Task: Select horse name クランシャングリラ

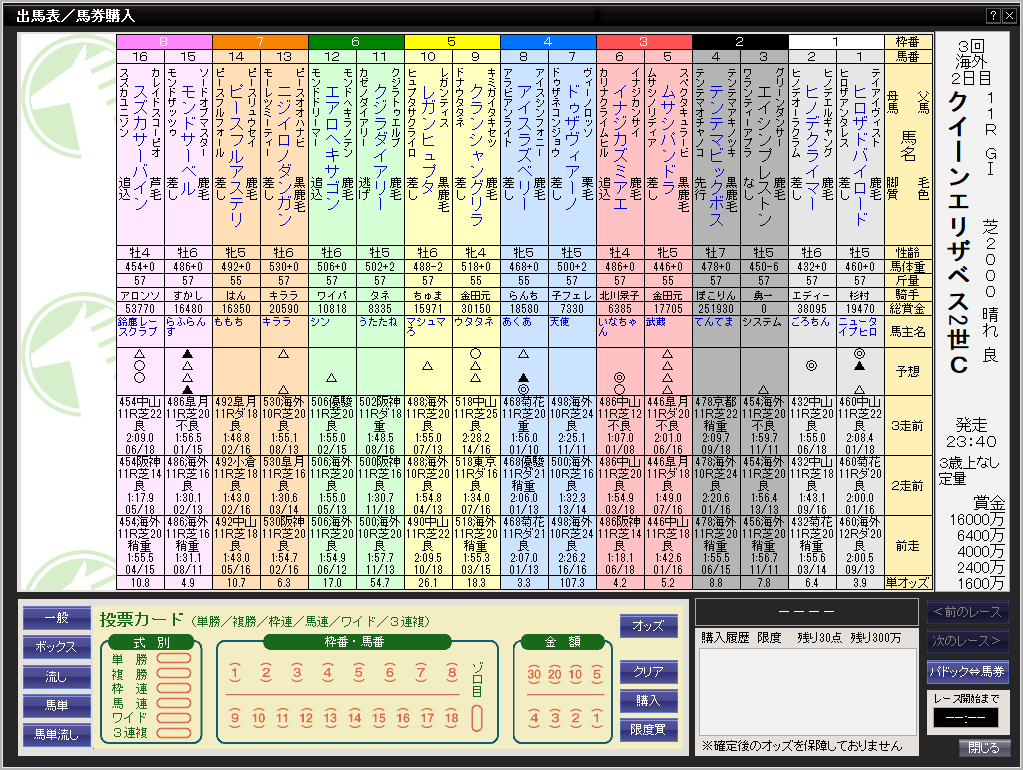Action: (x=476, y=154)
